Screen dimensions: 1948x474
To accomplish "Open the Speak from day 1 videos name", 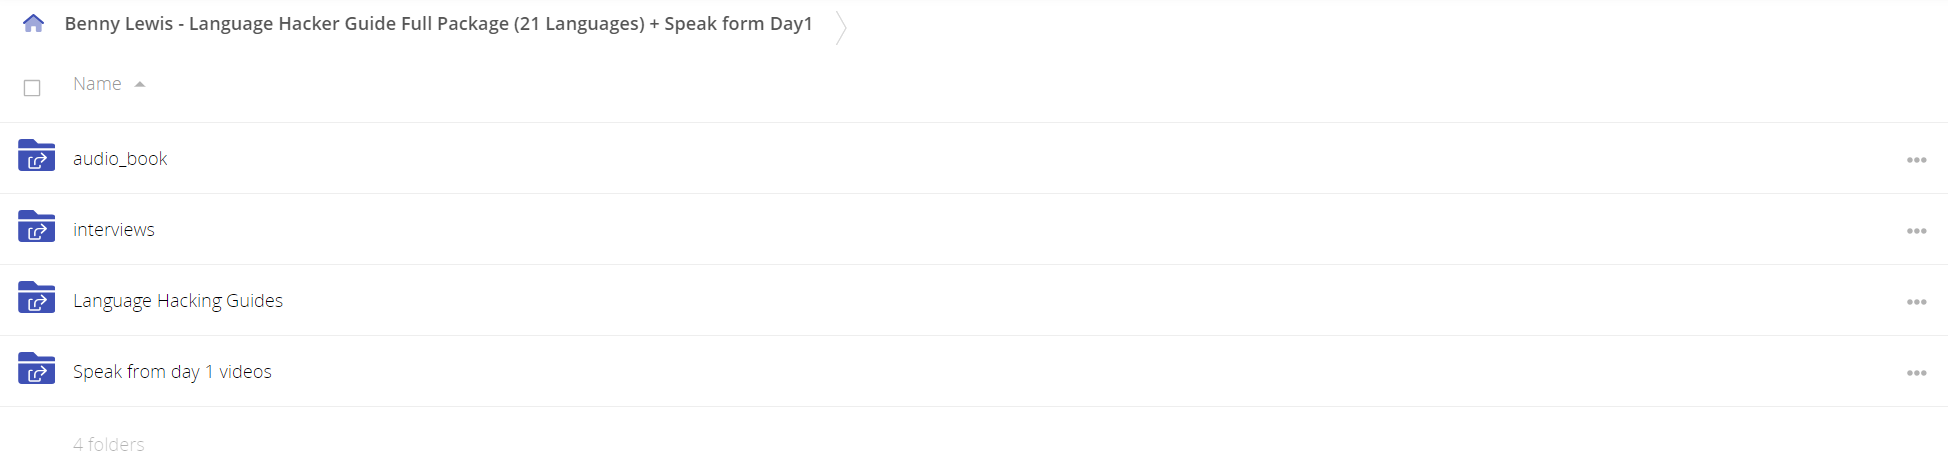I will 172,372.
